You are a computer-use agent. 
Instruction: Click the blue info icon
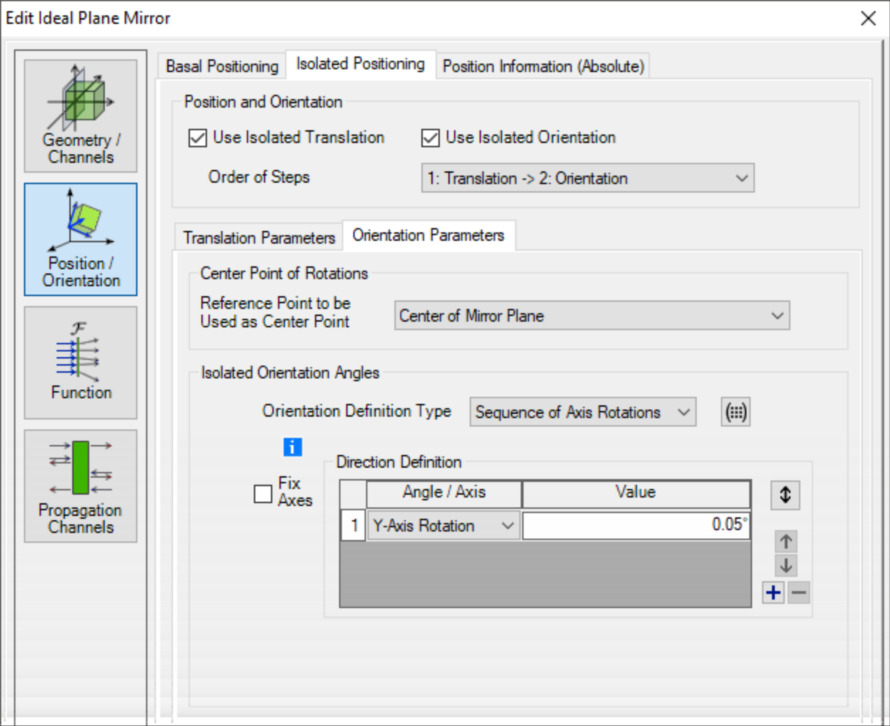(292, 447)
